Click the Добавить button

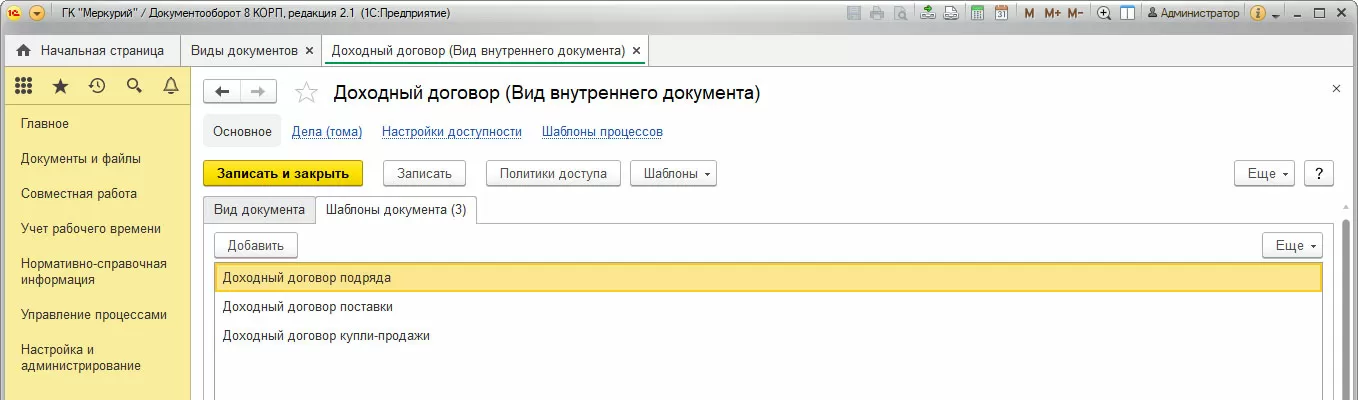tap(256, 245)
